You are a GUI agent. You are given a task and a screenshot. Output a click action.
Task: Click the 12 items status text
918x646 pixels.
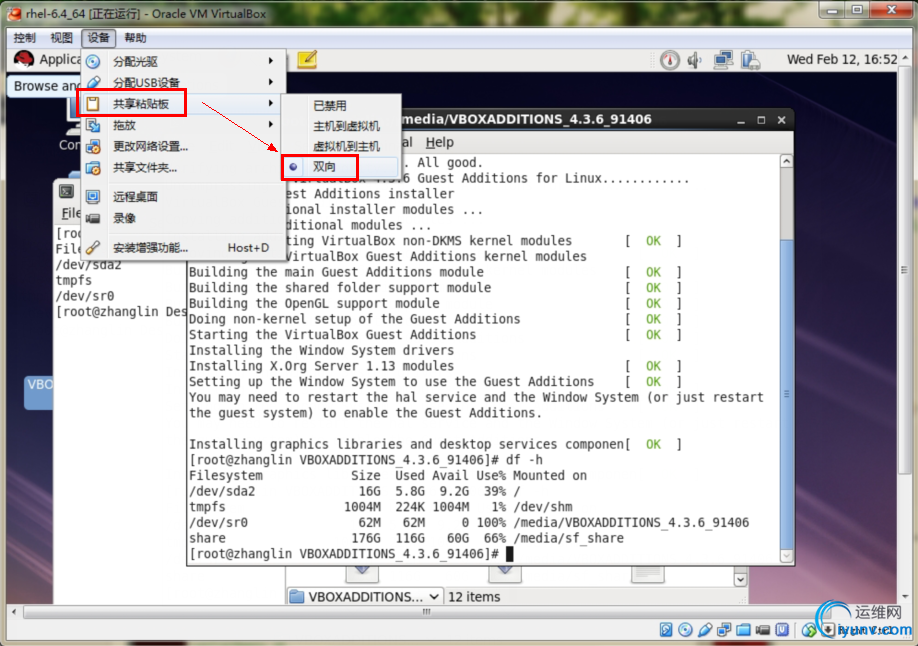[x=474, y=597]
